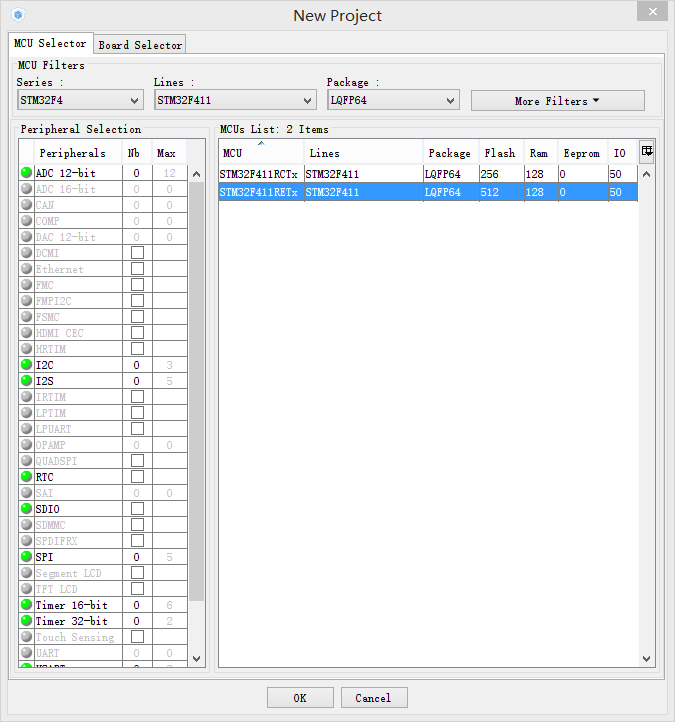Click grey status dot beside DCMI
Screen dimensions: 675x722
pyautogui.click(x=26, y=252)
